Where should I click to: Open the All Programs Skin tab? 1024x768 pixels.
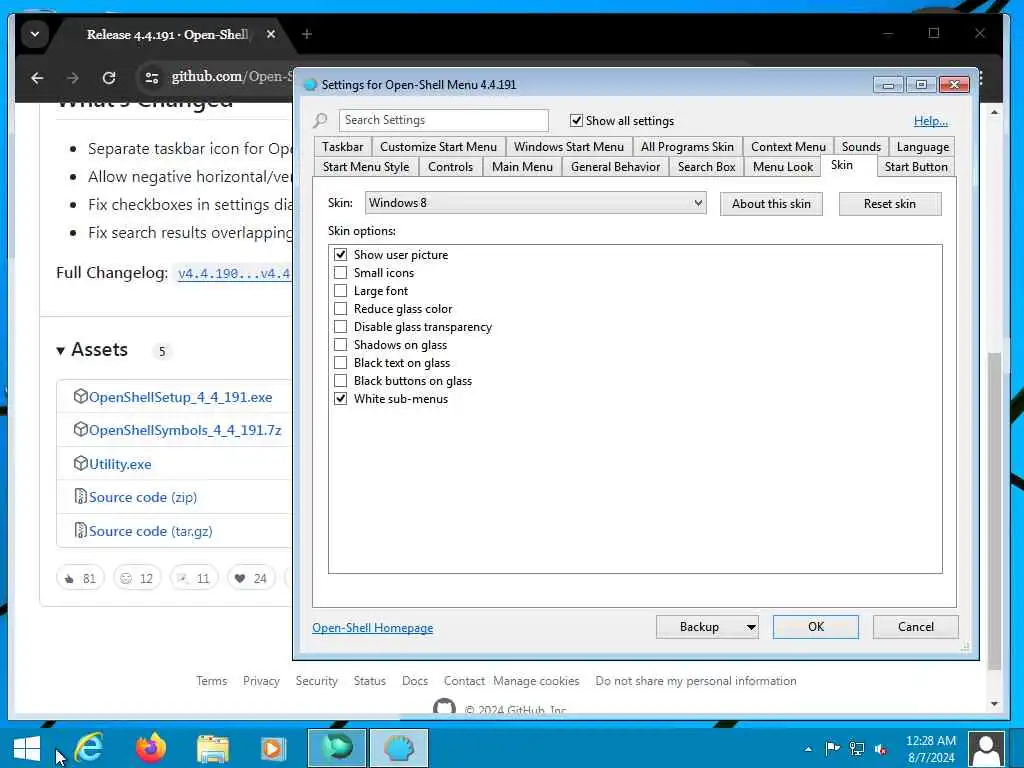pyautogui.click(x=687, y=146)
